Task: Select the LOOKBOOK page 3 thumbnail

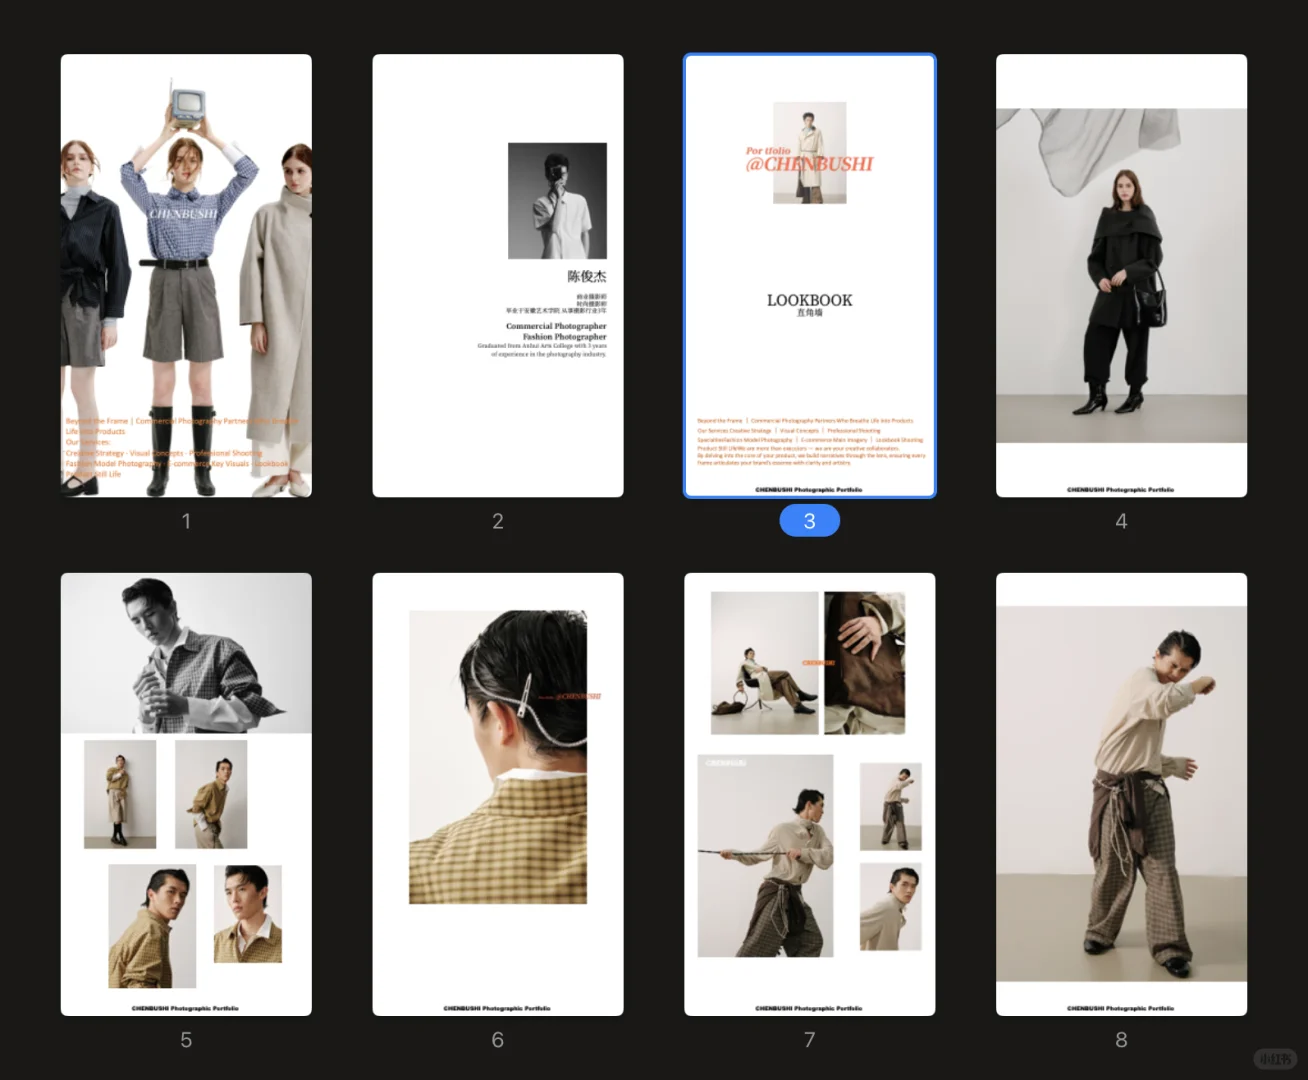Action: coord(810,276)
